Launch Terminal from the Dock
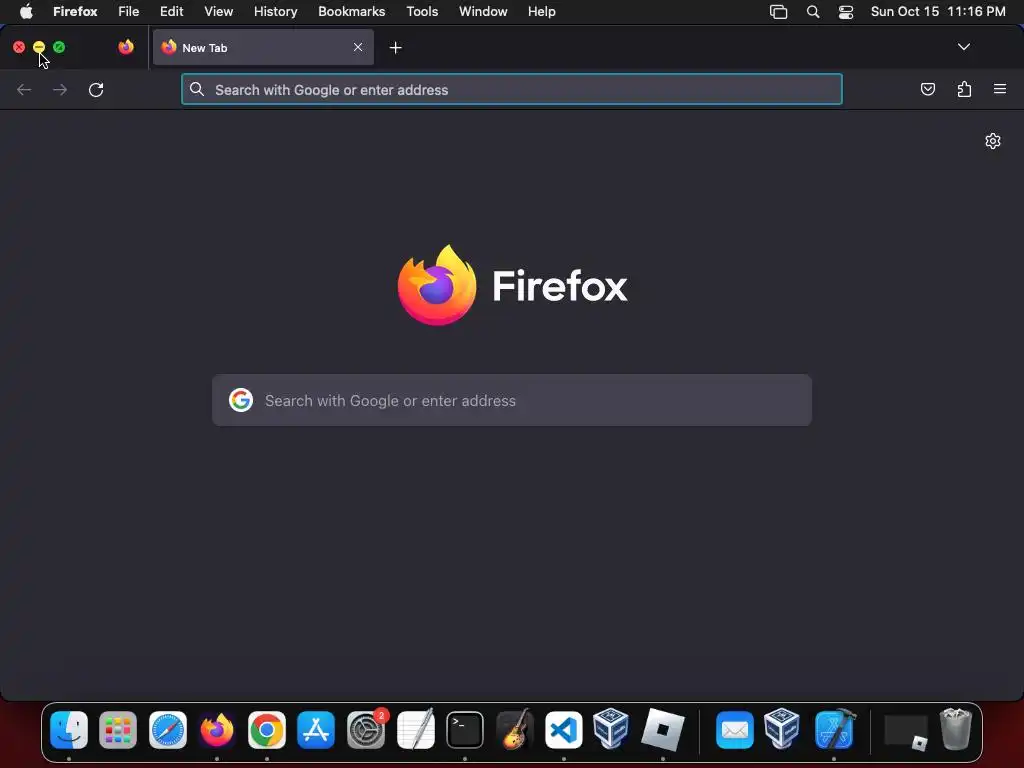Image resolution: width=1024 pixels, height=768 pixels. coord(465,729)
